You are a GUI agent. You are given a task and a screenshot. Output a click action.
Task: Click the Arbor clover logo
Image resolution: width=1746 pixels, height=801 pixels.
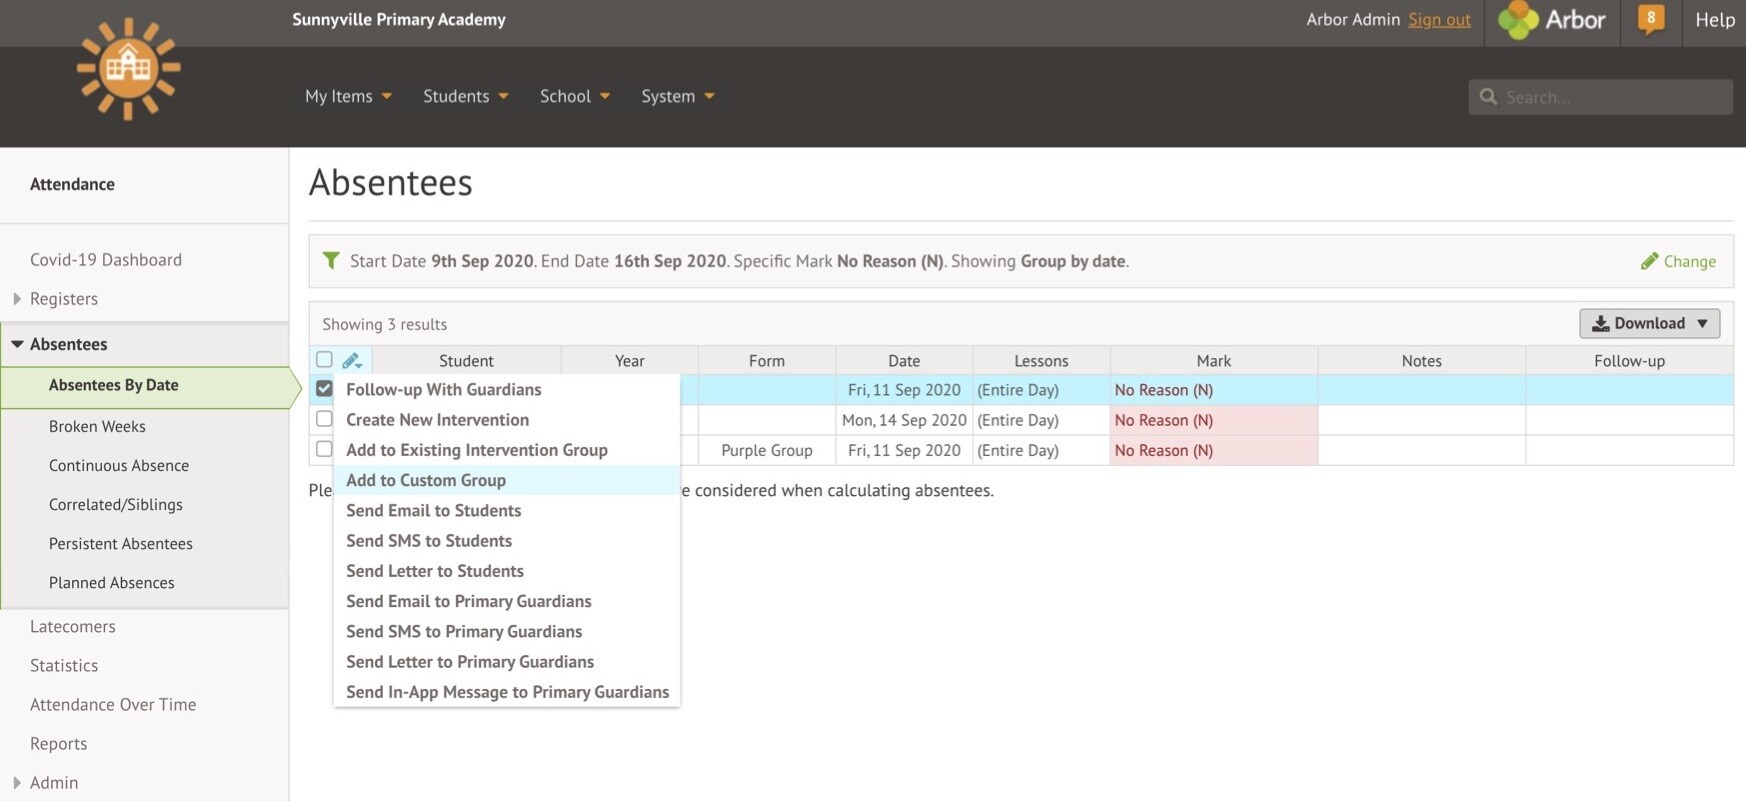pyautogui.click(x=1517, y=20)
